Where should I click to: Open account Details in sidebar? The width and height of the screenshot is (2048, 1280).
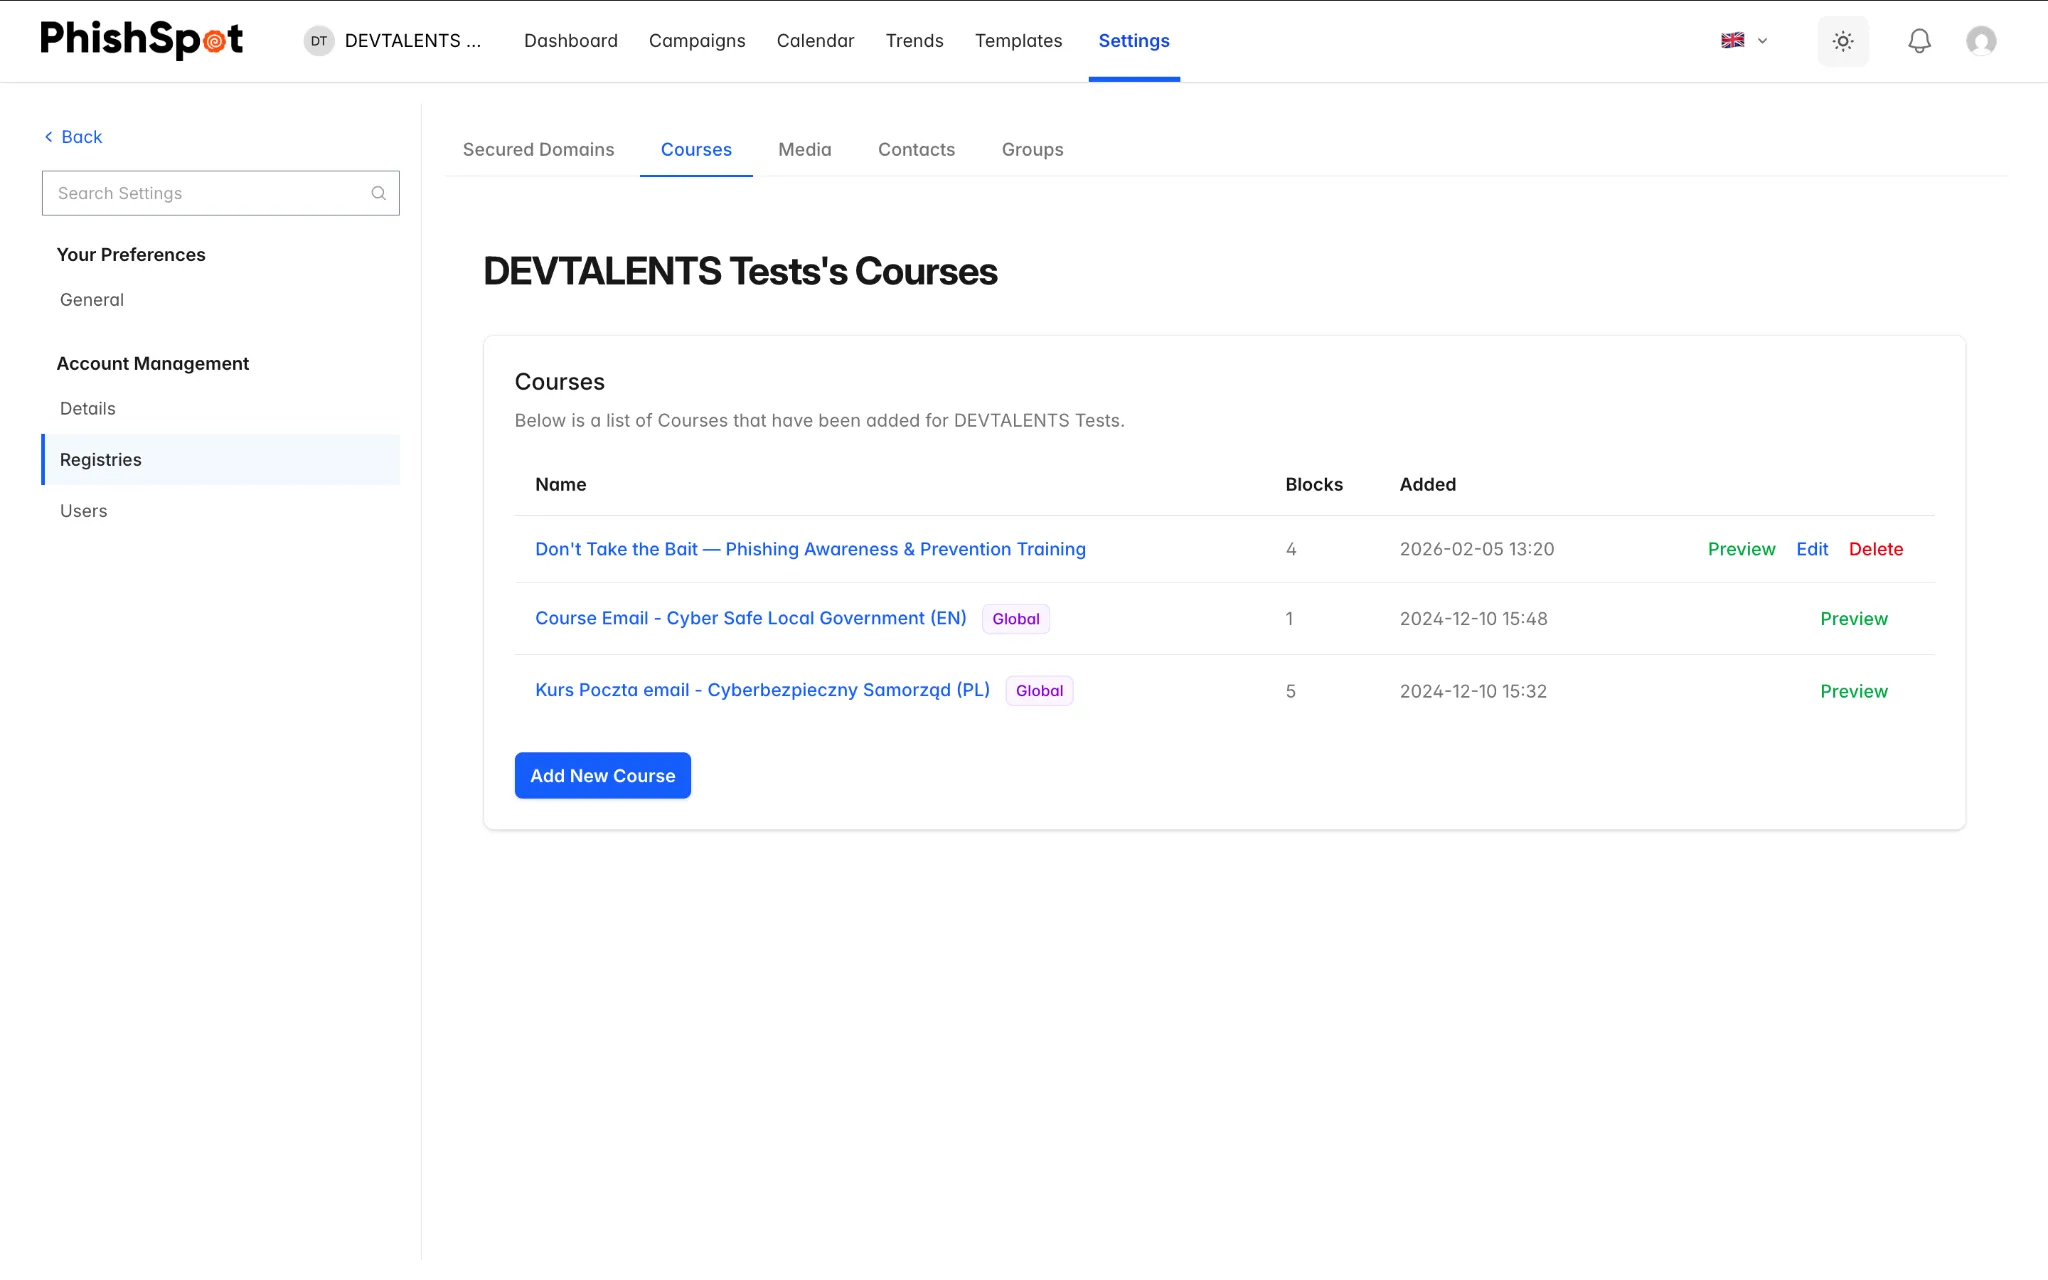pos(88,409)
